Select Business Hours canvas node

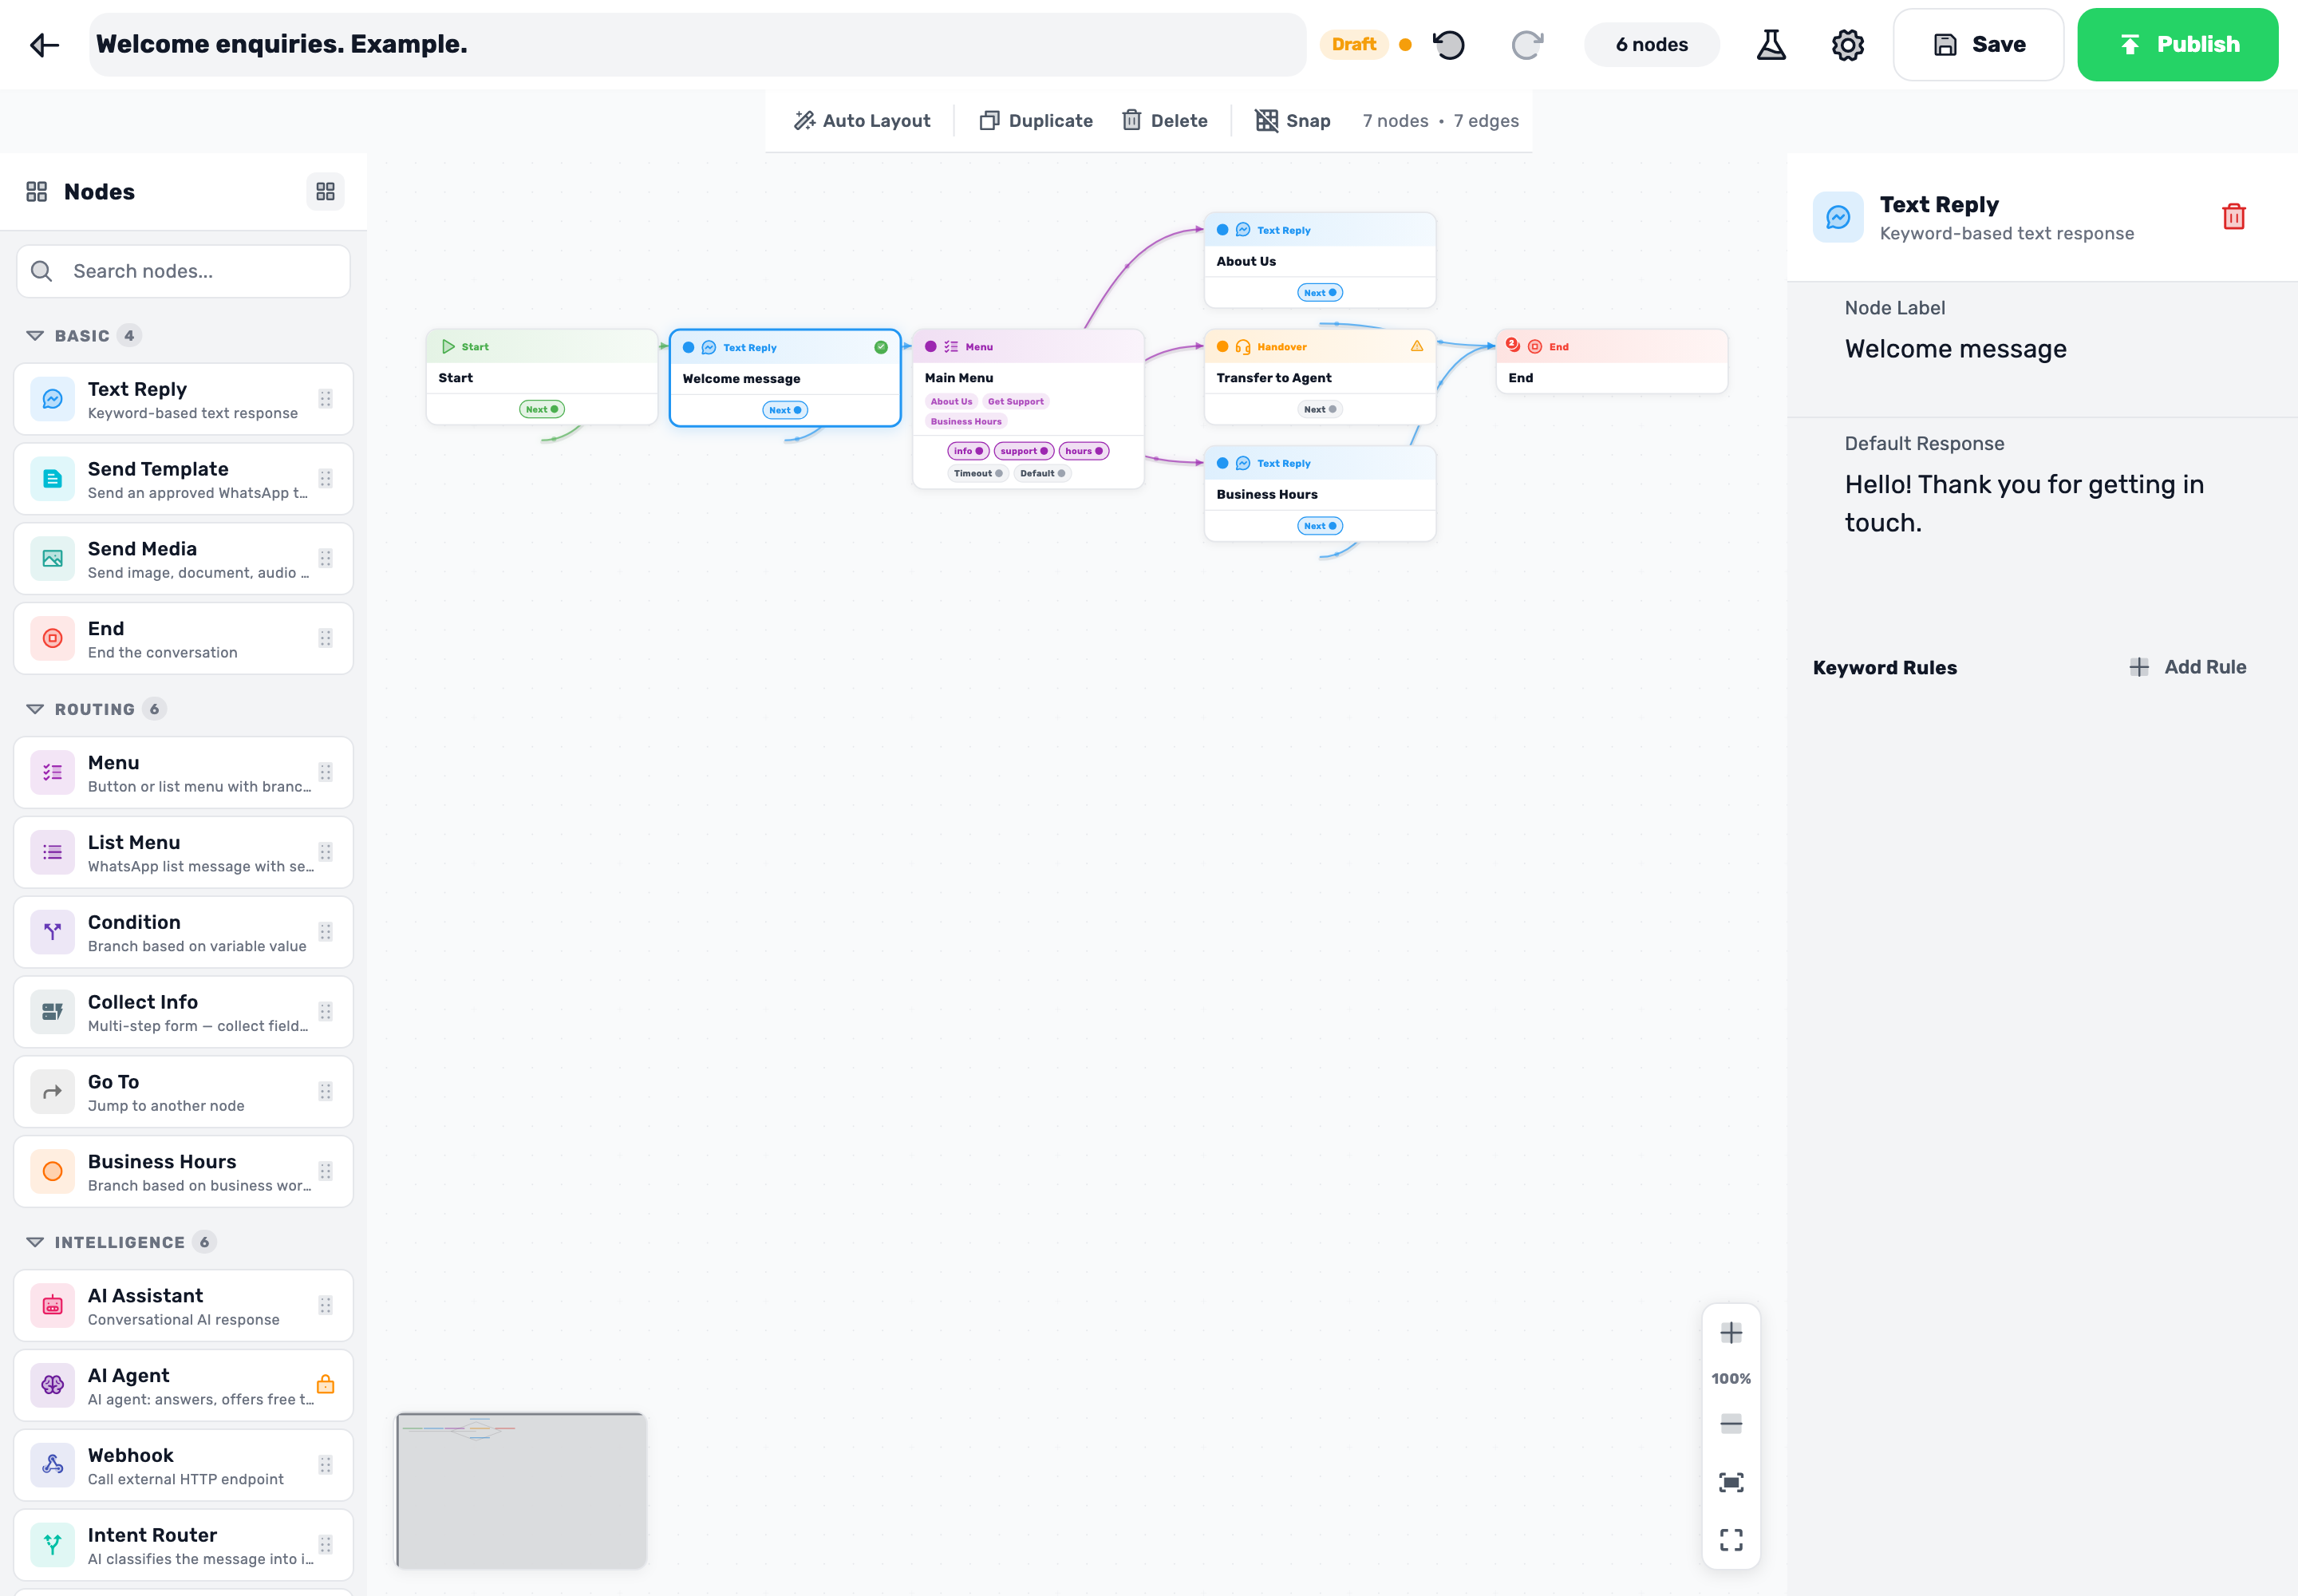point(1320,493)
